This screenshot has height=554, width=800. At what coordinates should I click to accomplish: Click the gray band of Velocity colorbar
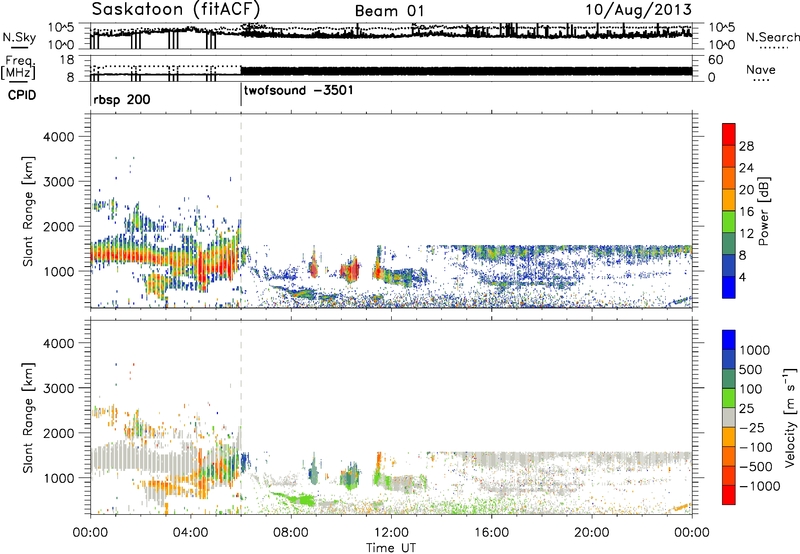point(729,417)
